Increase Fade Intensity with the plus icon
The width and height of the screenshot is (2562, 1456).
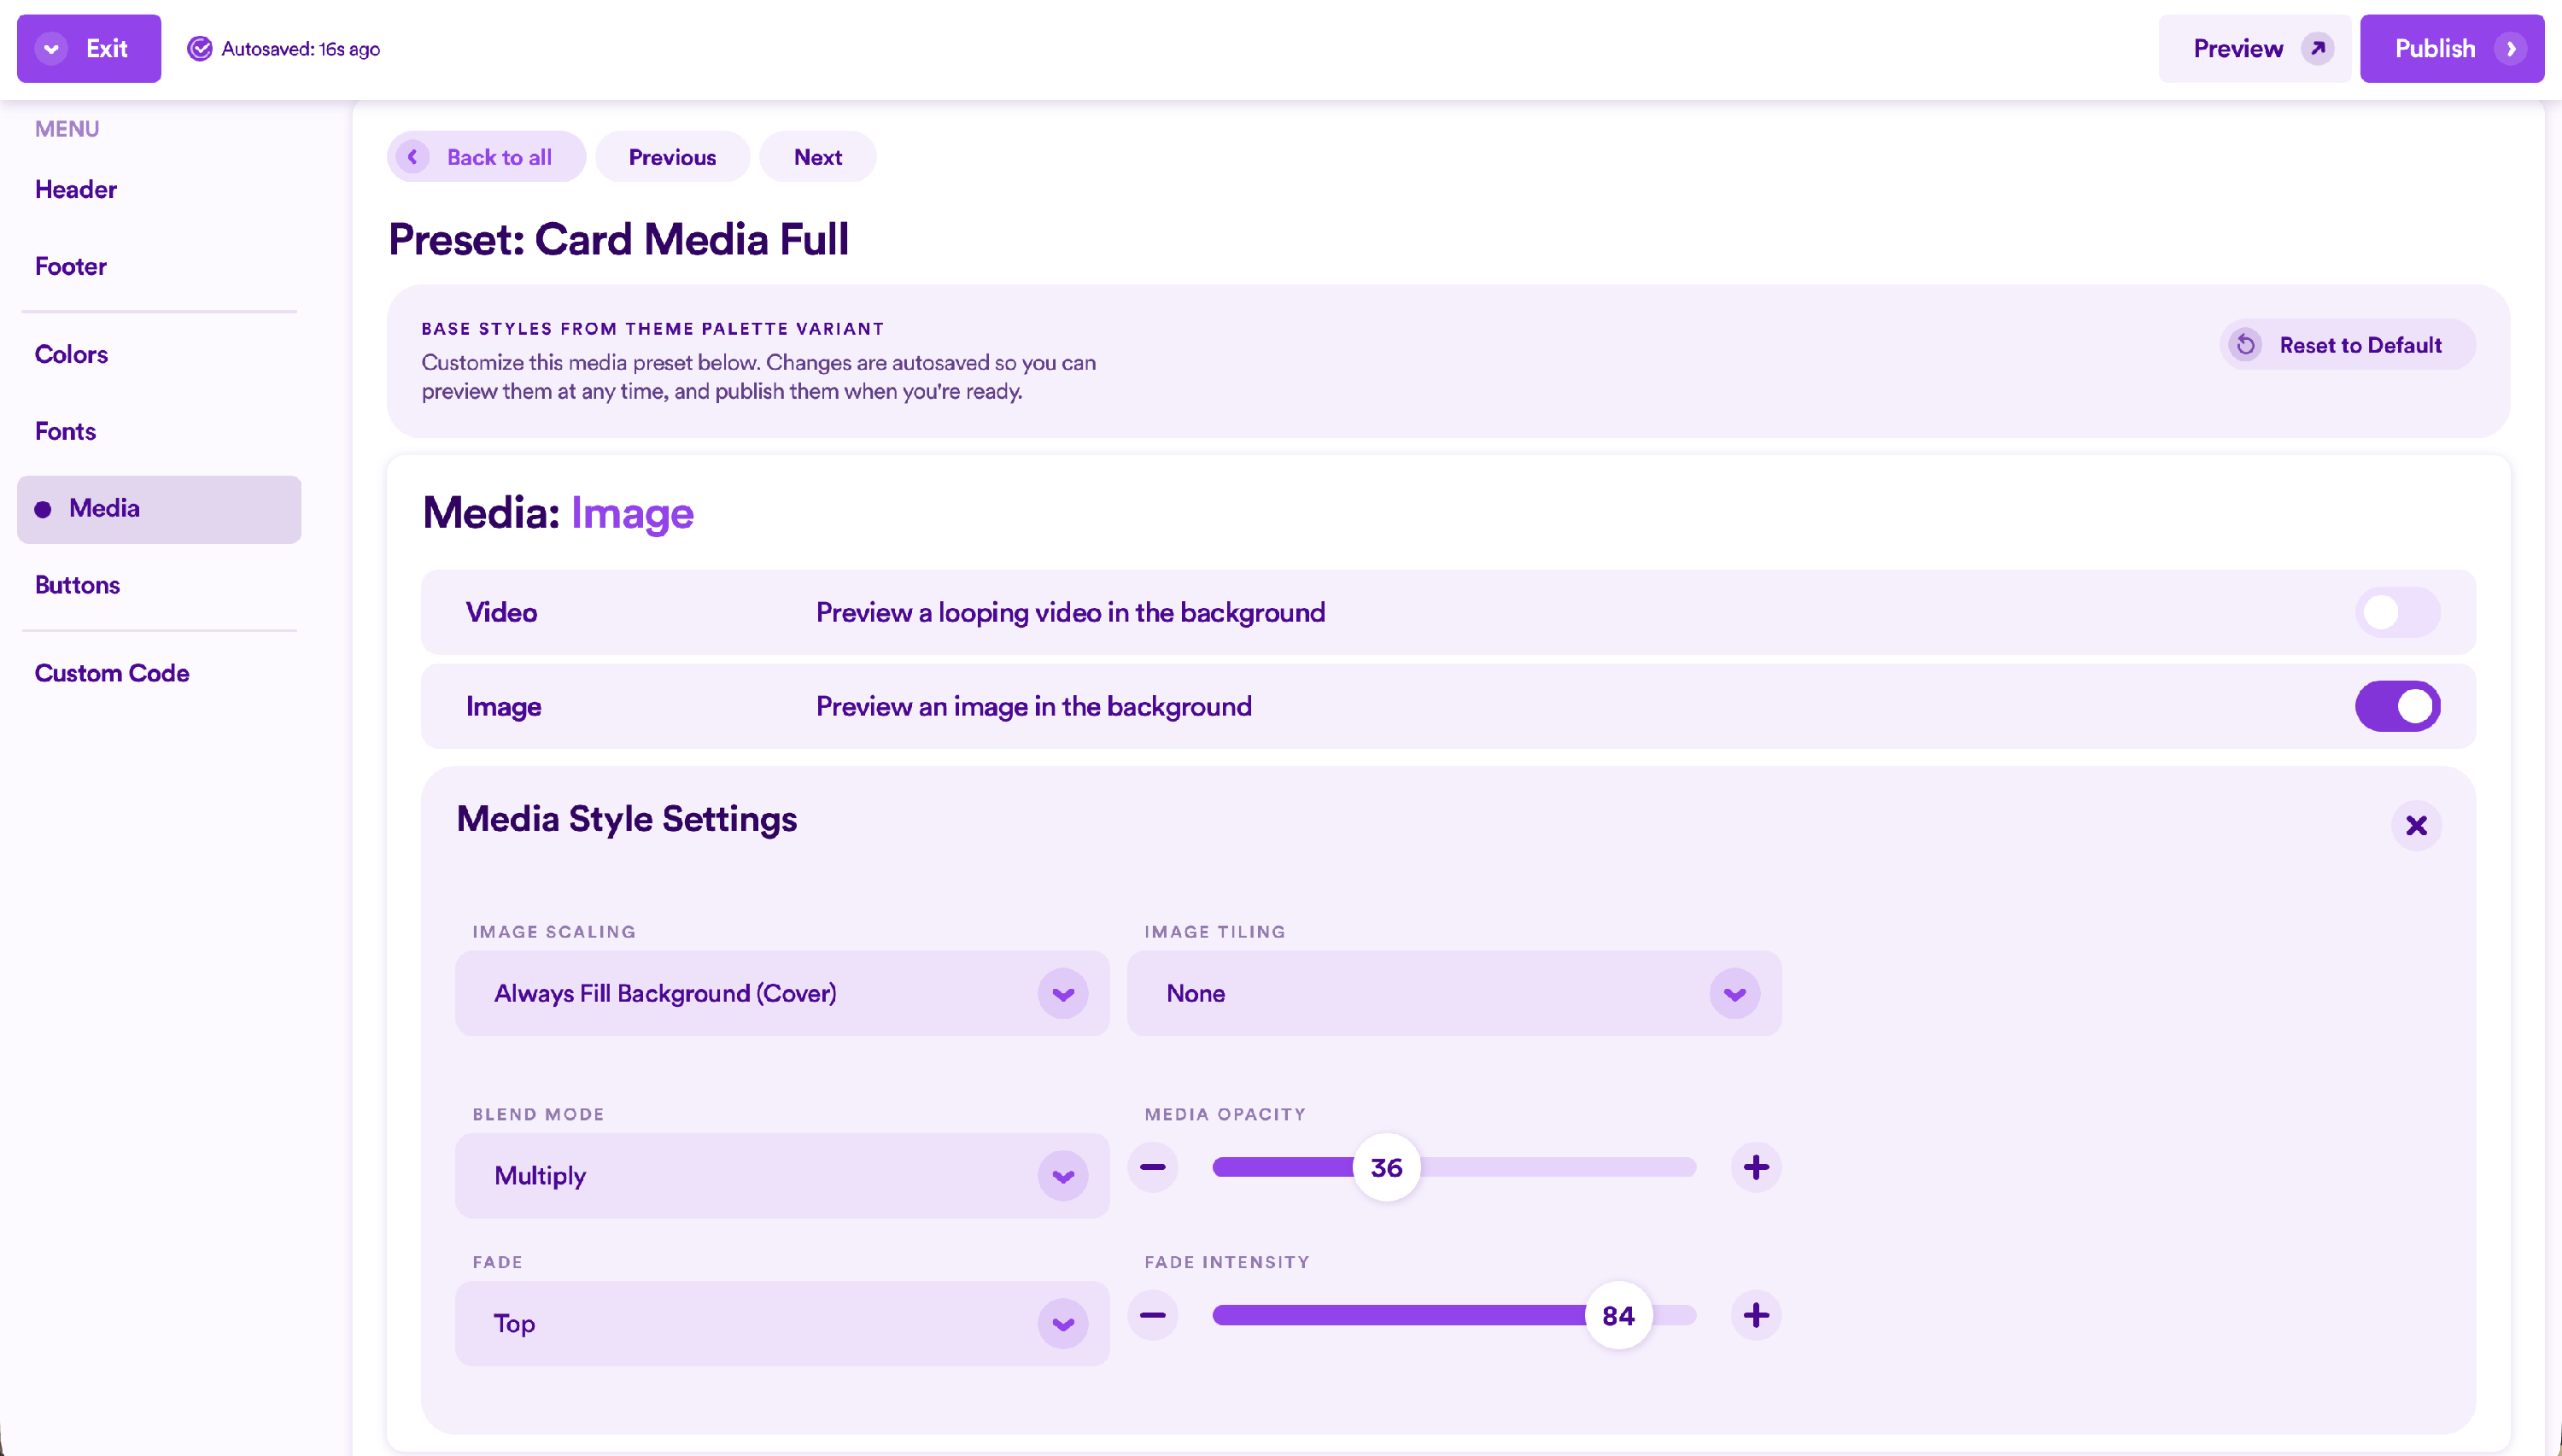pyautogui.click(x=1756, y=1315)
